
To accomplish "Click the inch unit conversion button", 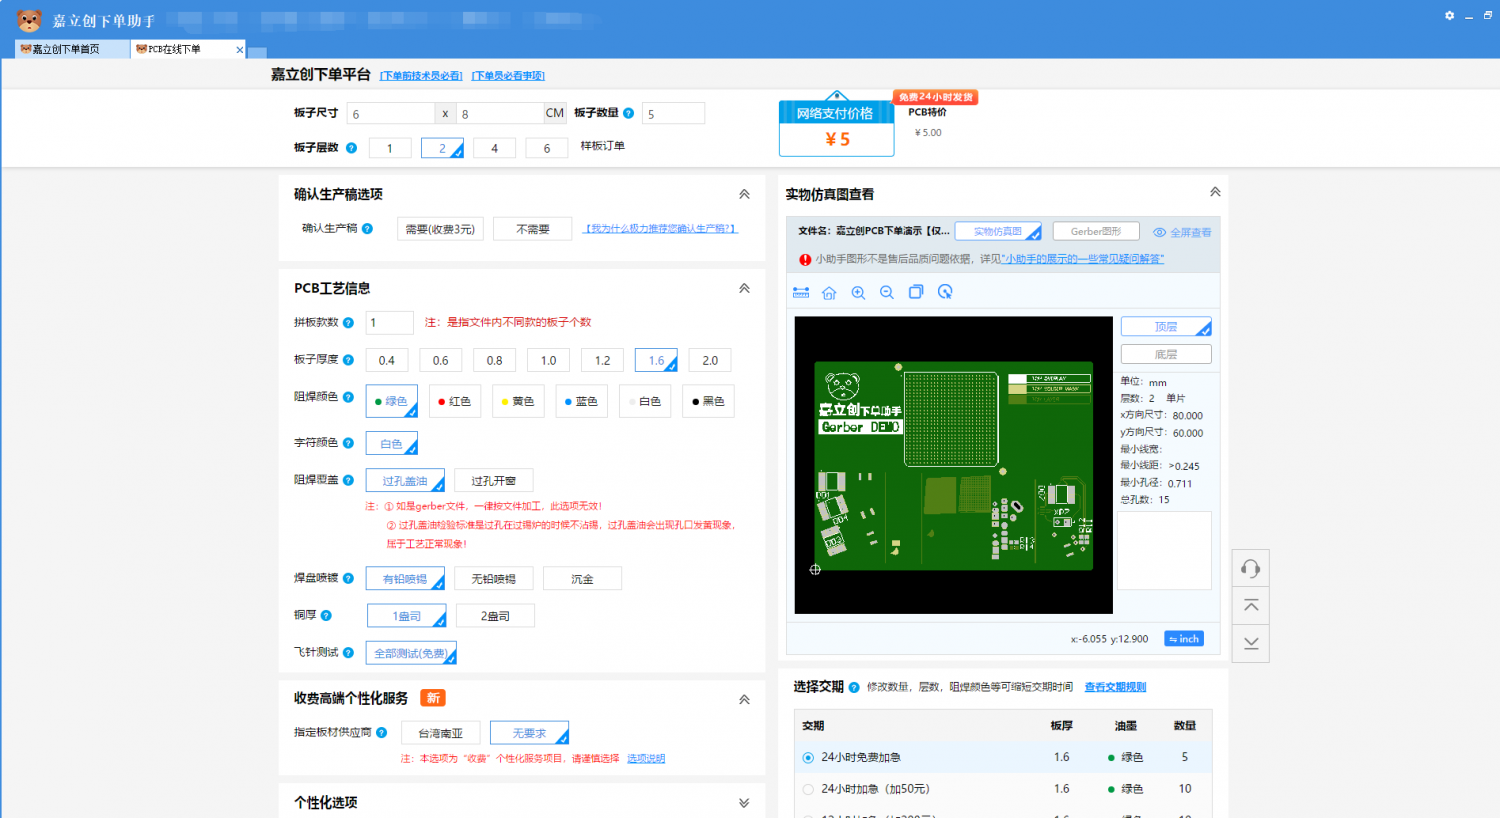I will [x=1184, y=639].
